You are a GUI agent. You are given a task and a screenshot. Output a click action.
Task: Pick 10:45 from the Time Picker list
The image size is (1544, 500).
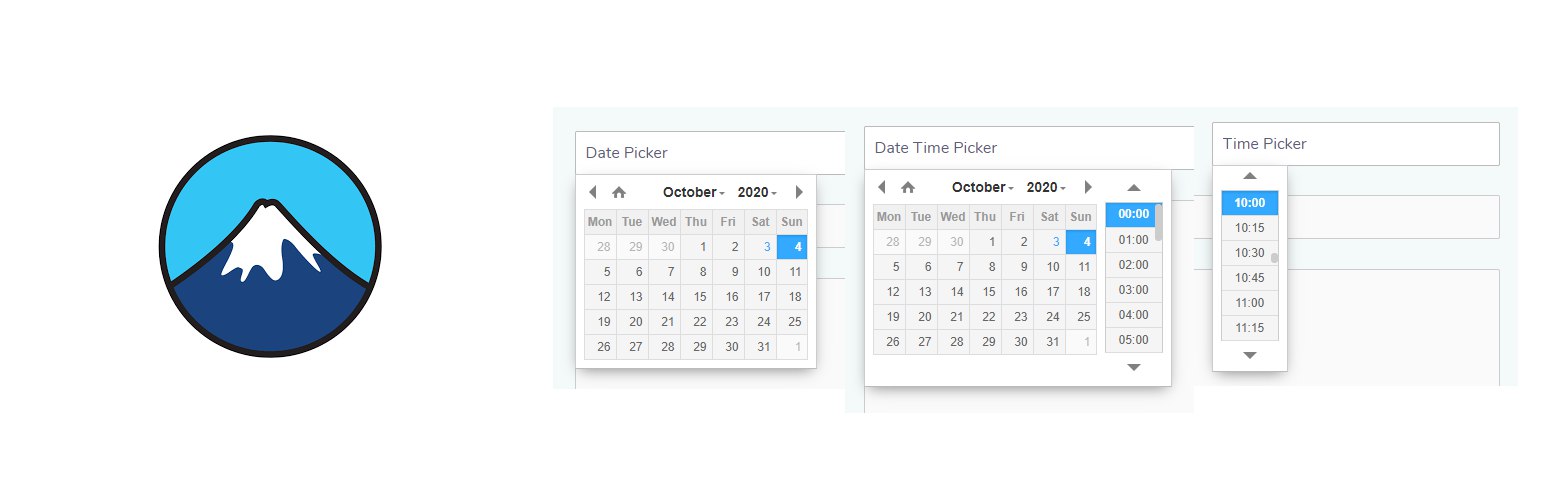[1249, 278]
